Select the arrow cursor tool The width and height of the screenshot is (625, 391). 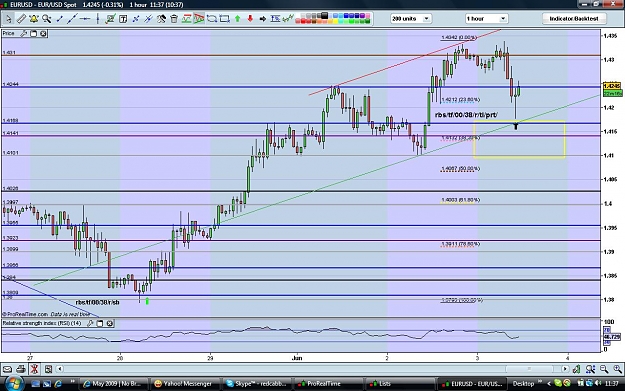(x=8, y=19)
